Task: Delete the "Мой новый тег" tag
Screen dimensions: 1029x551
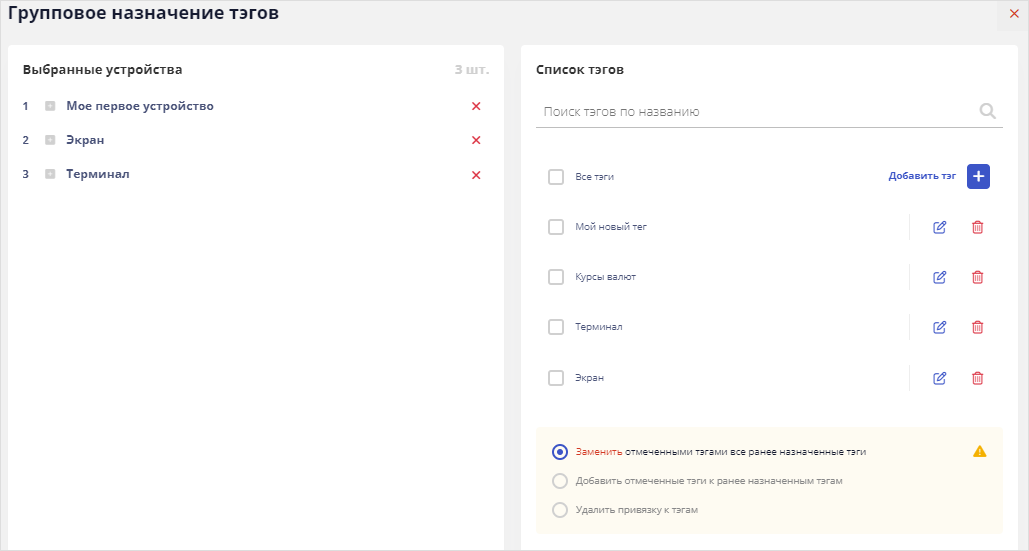Action: 978,227
